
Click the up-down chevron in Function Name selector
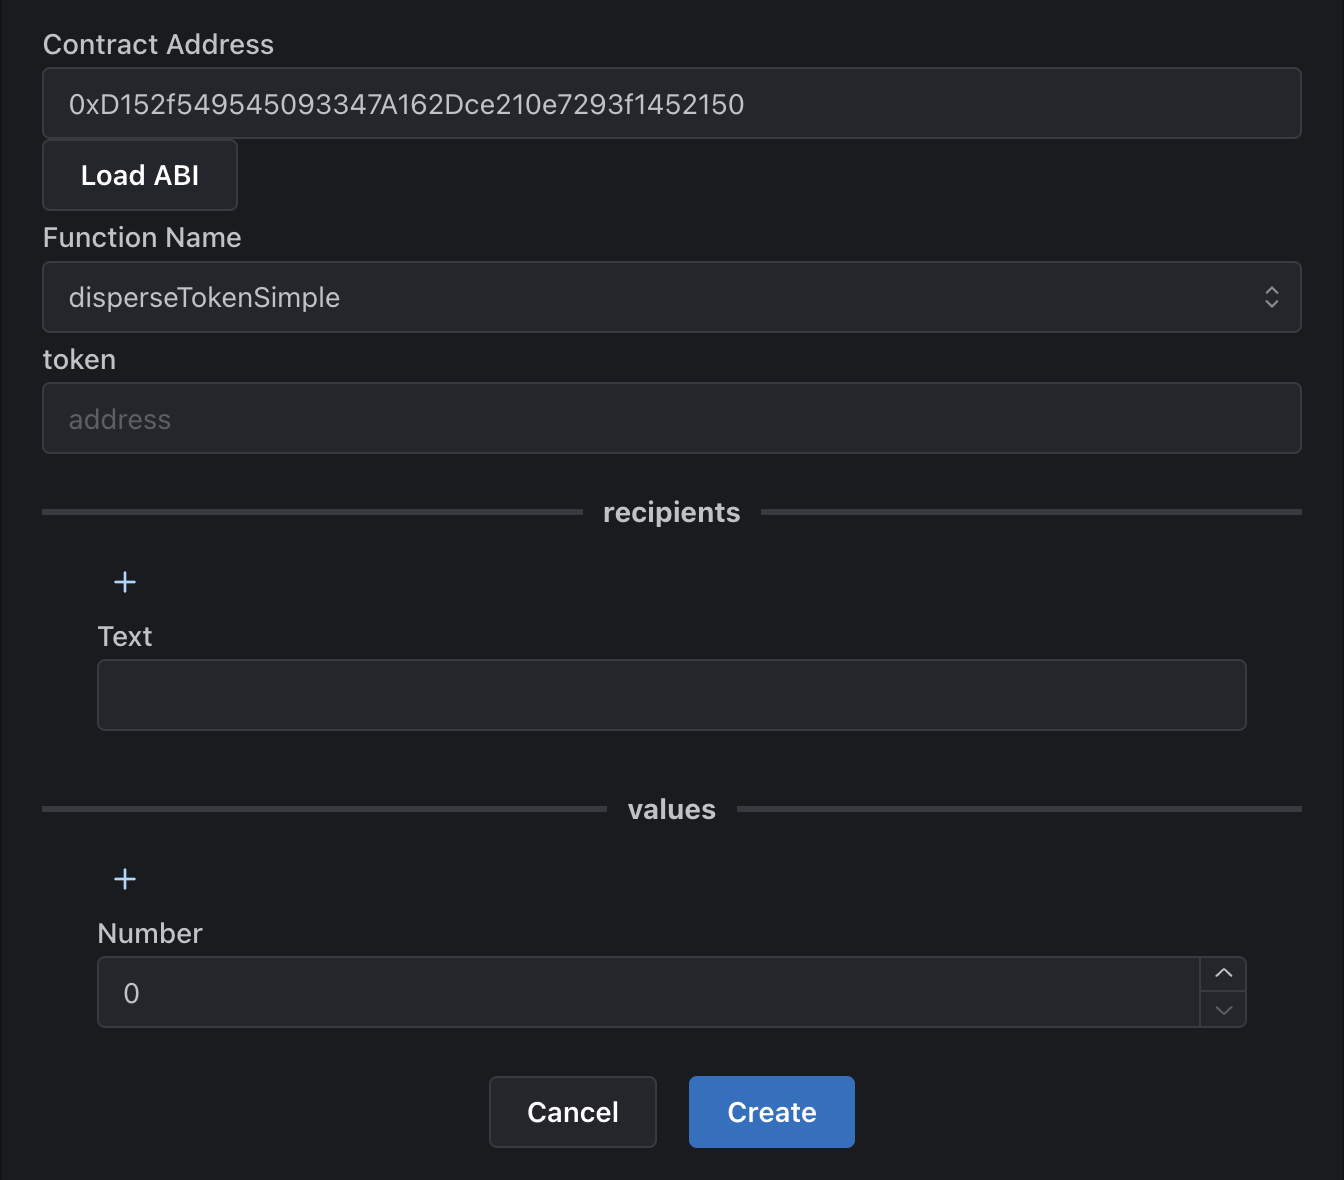pos(1271,297)
